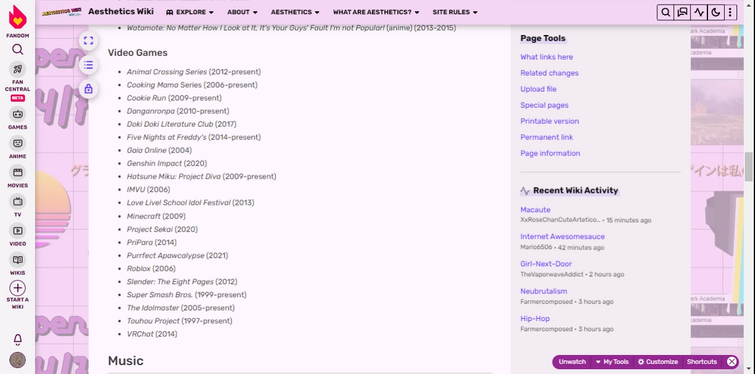Open the Fandom home logo

pos(17,18)
